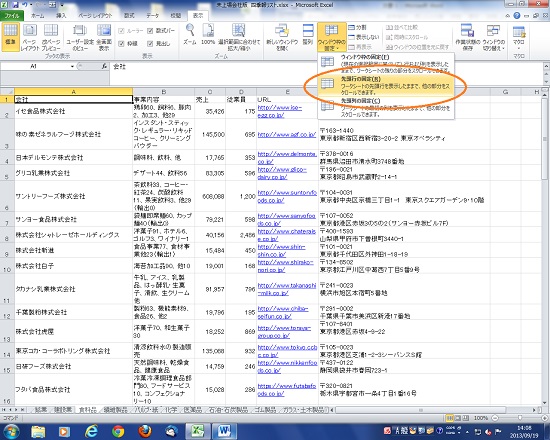Open 新しいウィンドウを開く (New Window)
Image resolution: width=550 pixels, height=440 pixels.
coord(282,36)
